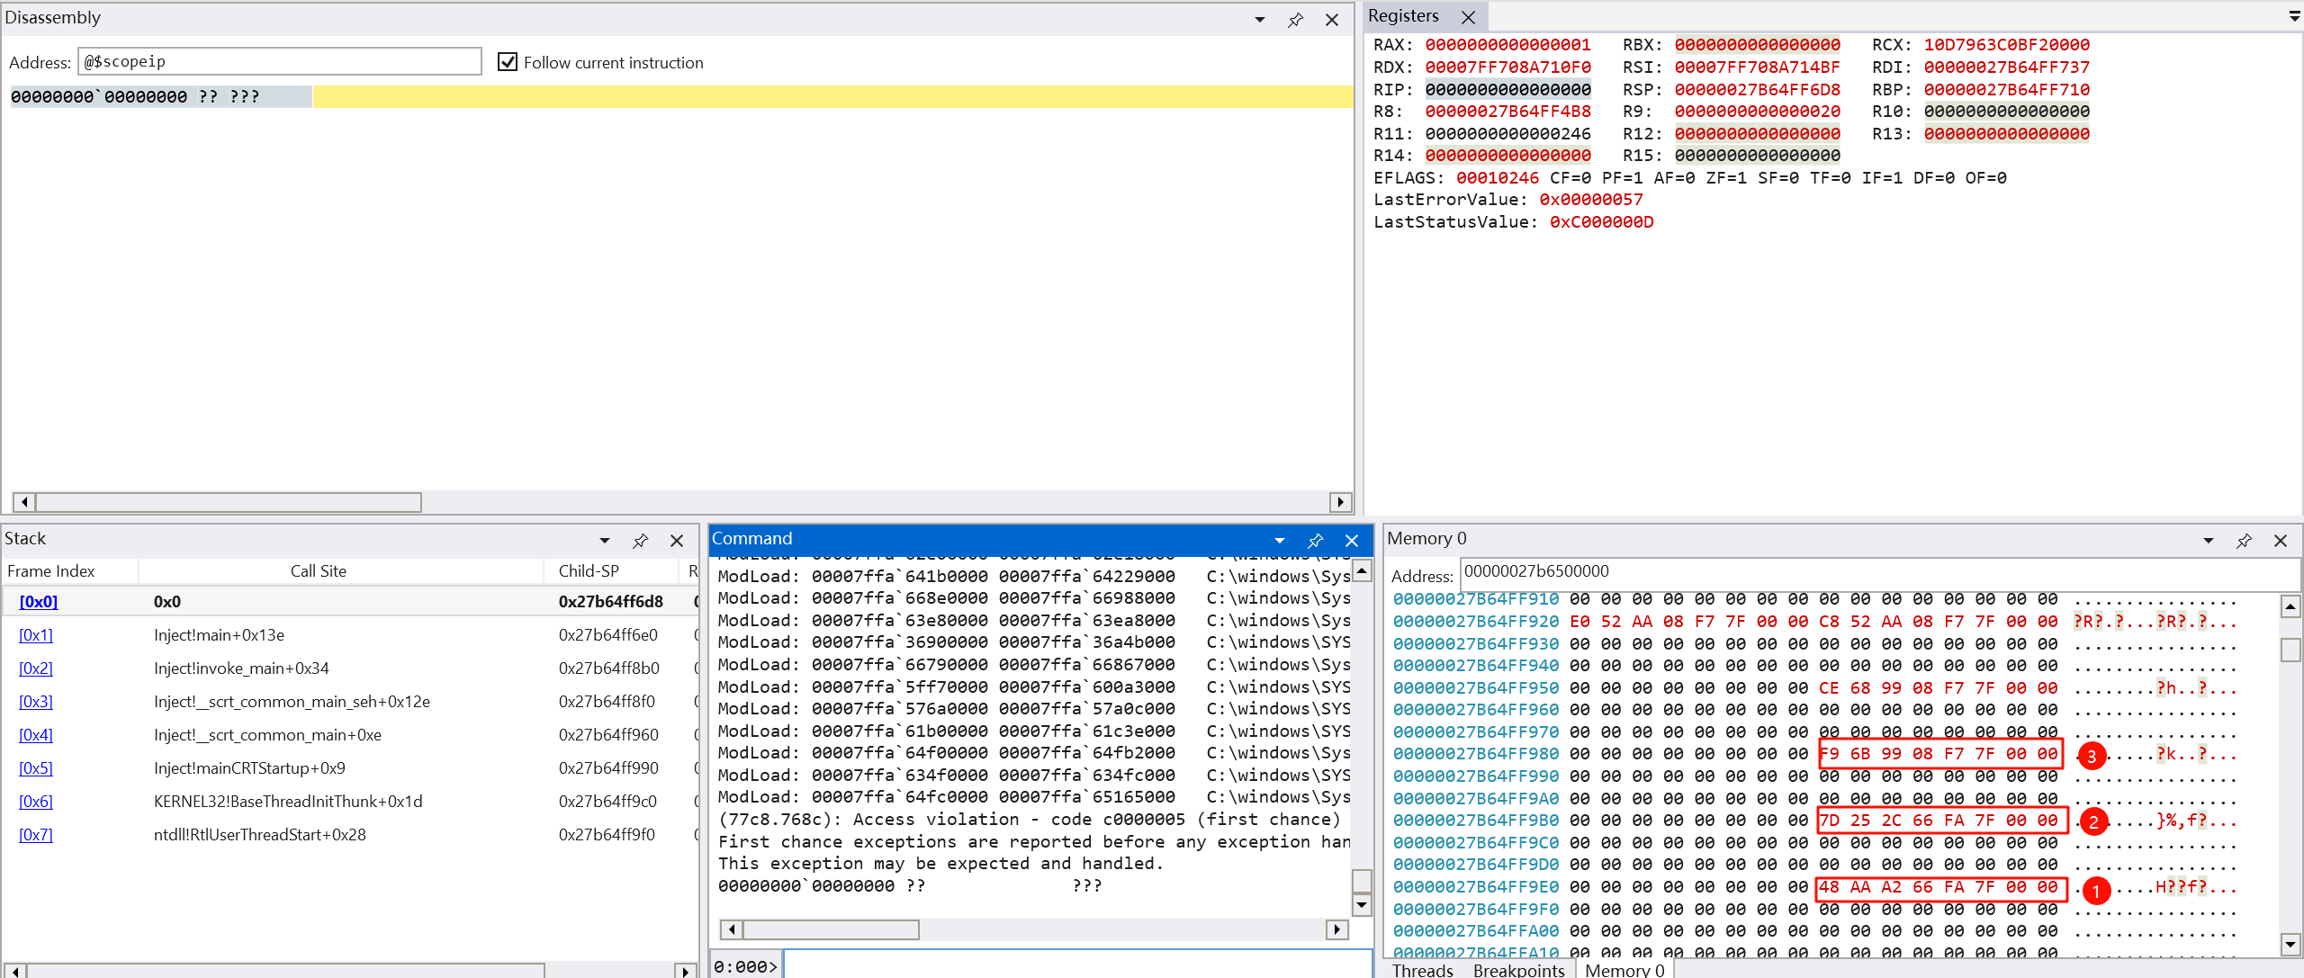Open Command window options dropdown

[1279, 540]
